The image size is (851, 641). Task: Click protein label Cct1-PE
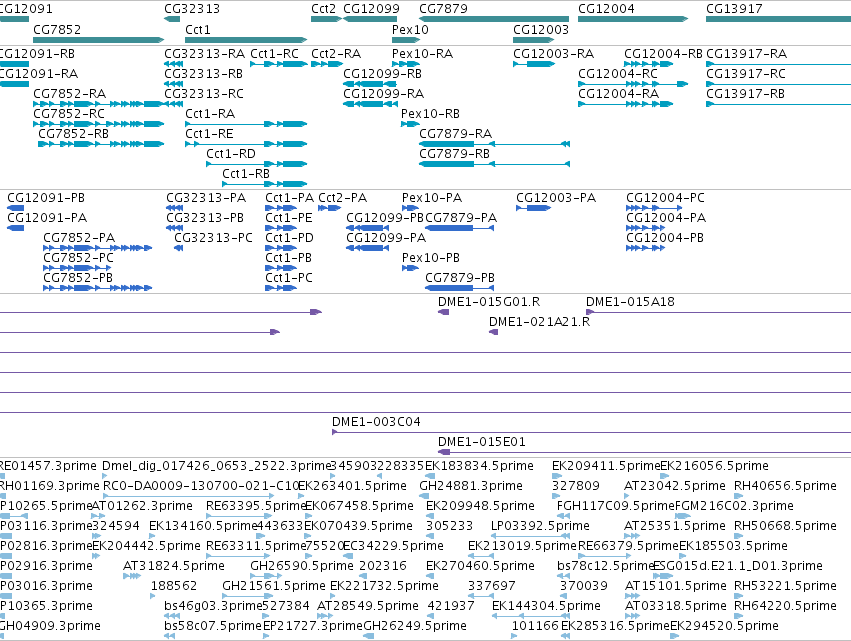click(x=289, y=218)
